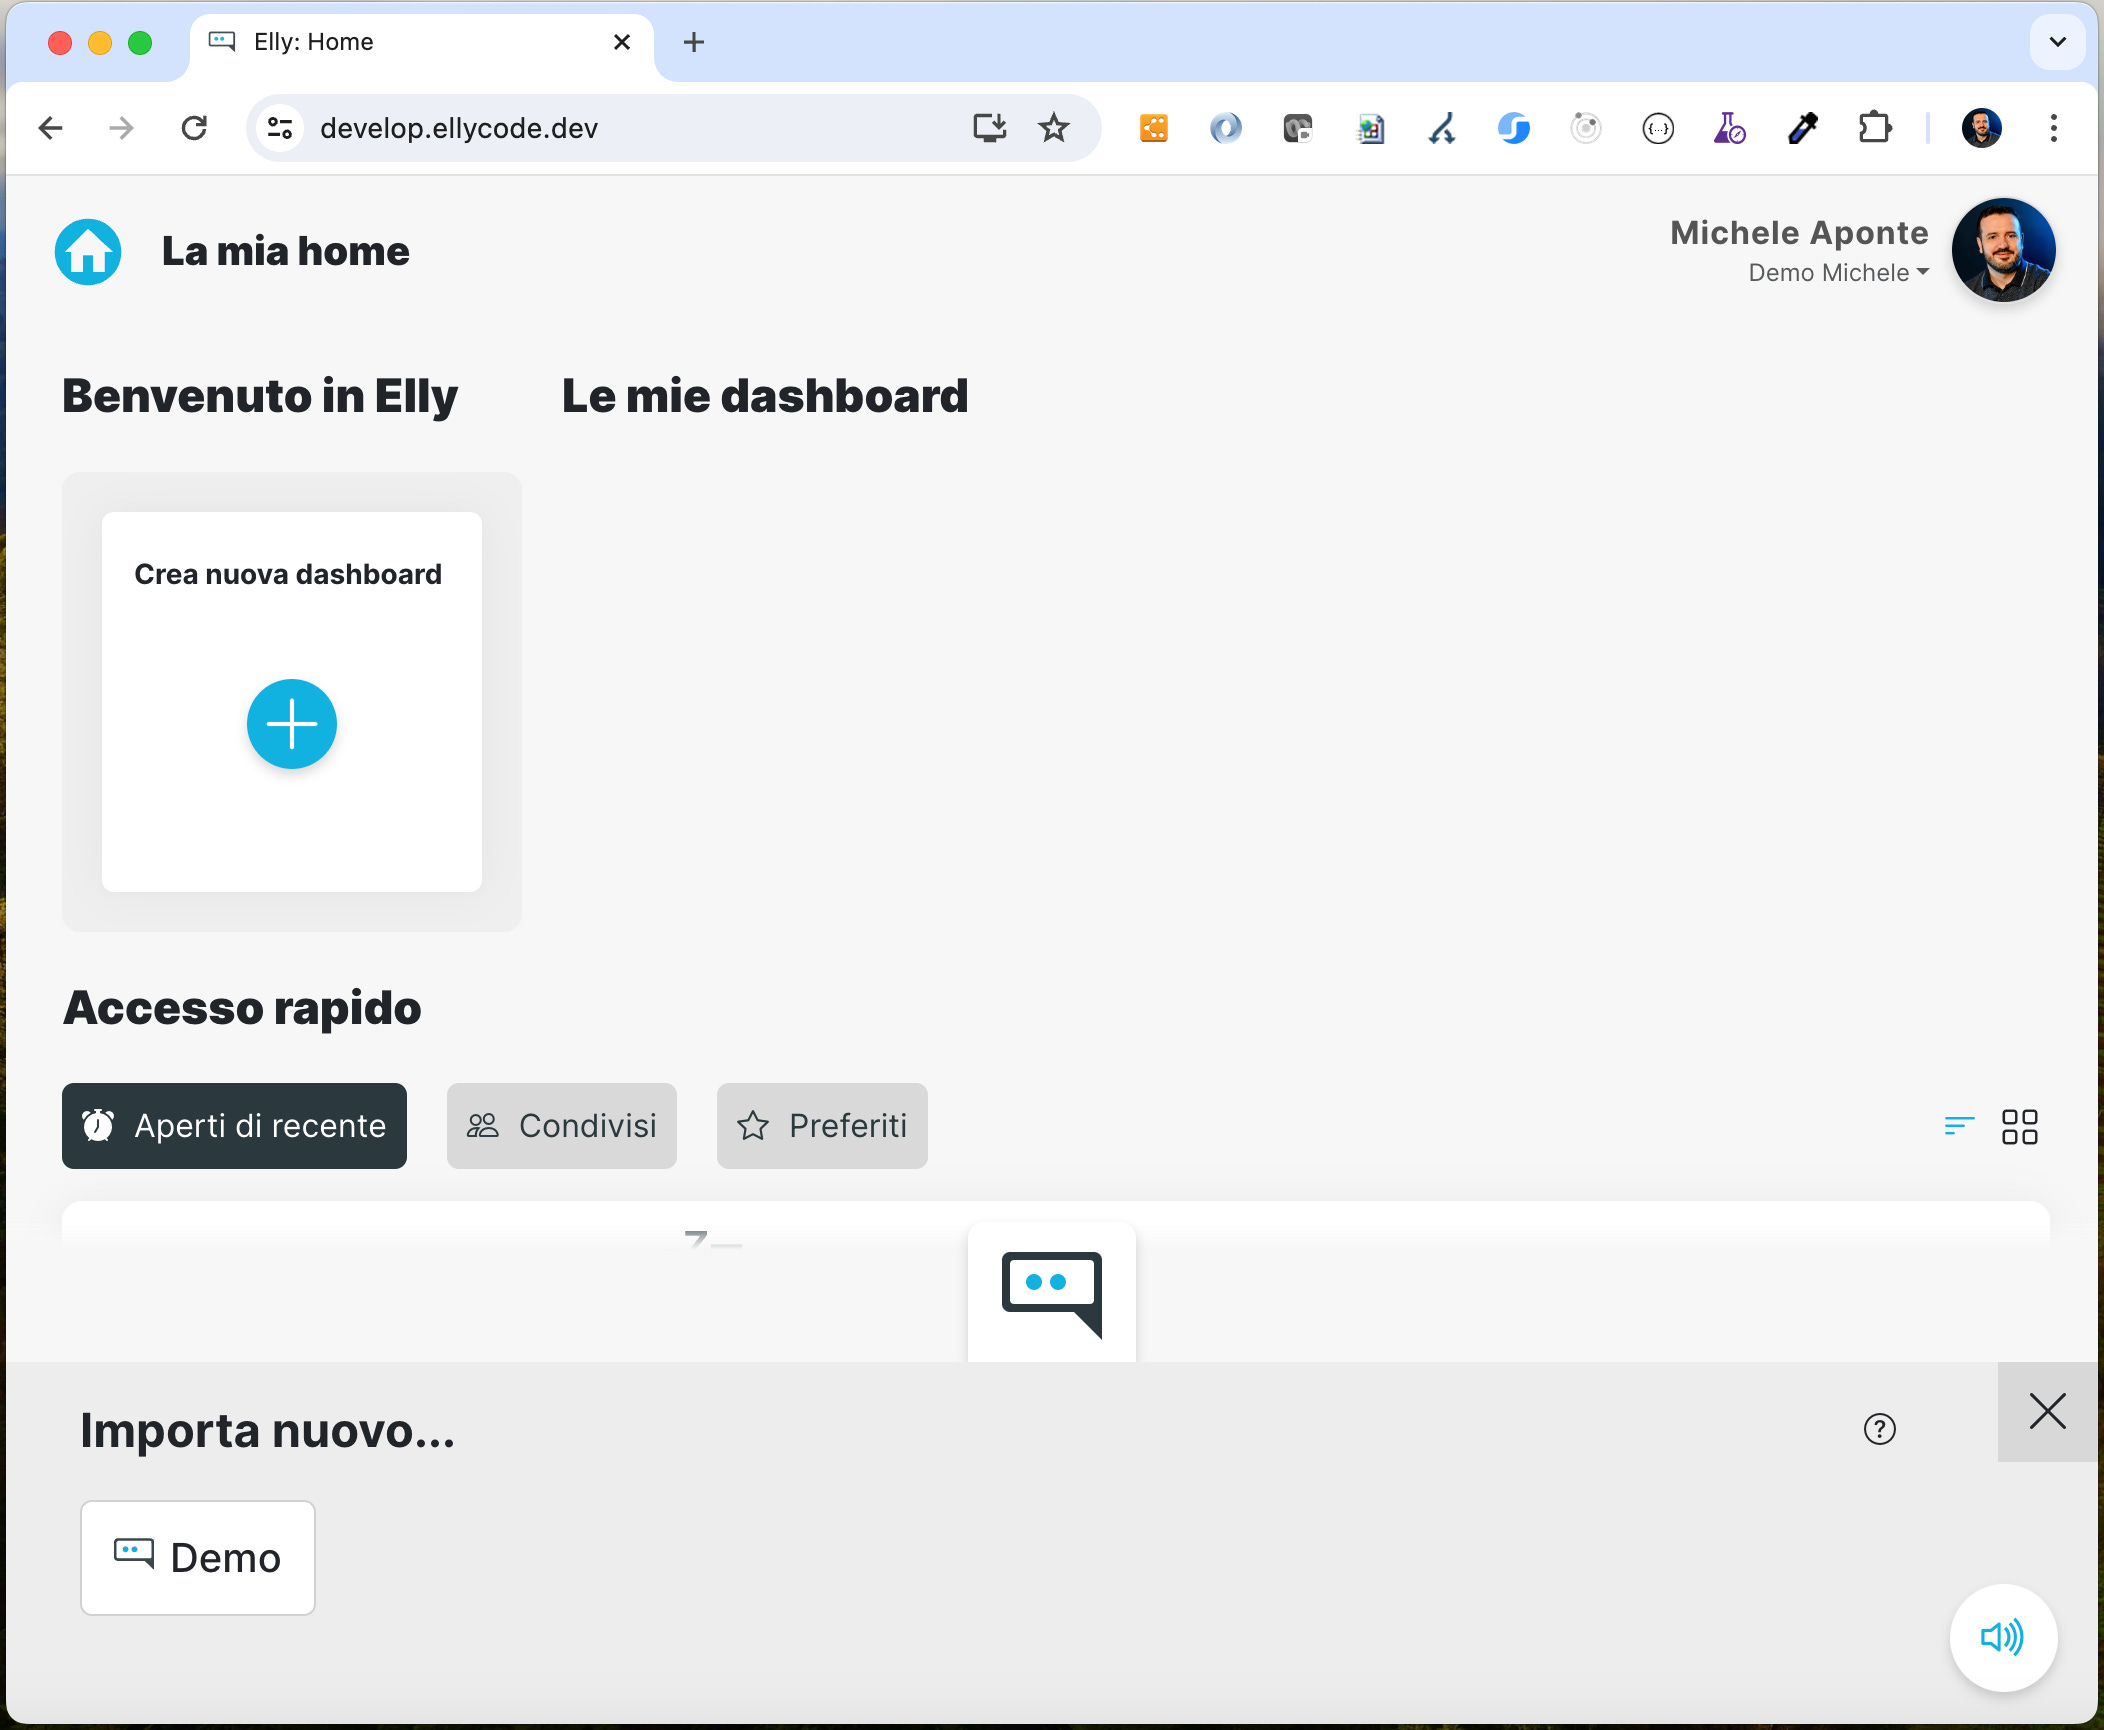
Task: Click the plus icon to create a dashboard
Action: [292, 724]
